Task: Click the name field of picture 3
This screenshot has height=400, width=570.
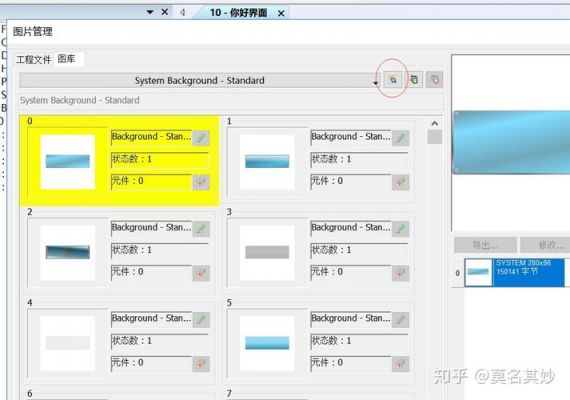Action: pyautogui.click(x=351, y=228)
